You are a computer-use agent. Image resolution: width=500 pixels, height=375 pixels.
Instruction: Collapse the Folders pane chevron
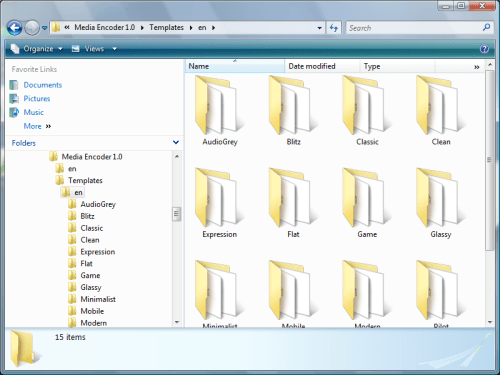(x=176, y=143)
